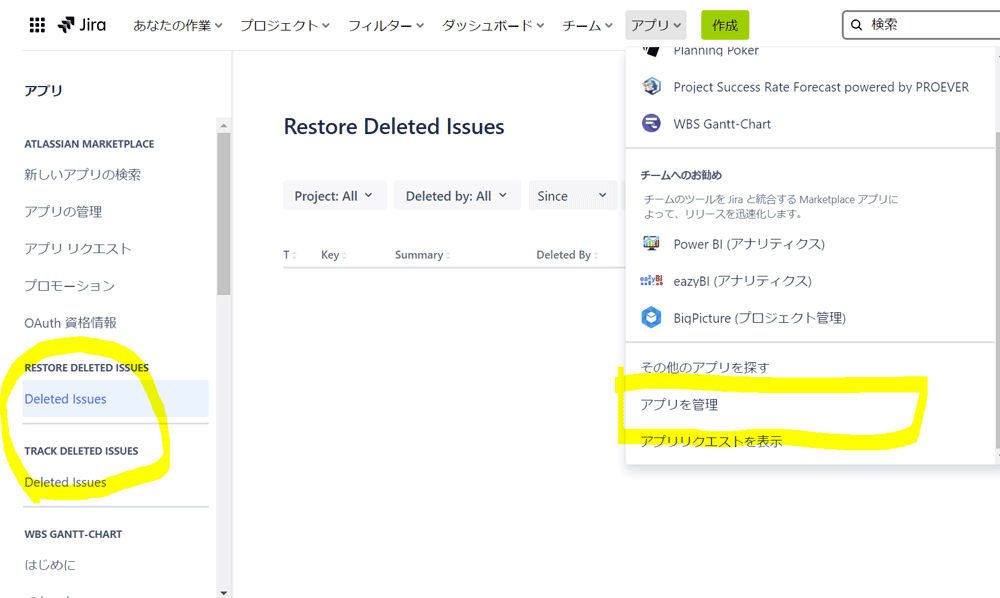Open the app switcher grid icon
Viewport: 1000px width, 598px height.
[x=37, y=25]
